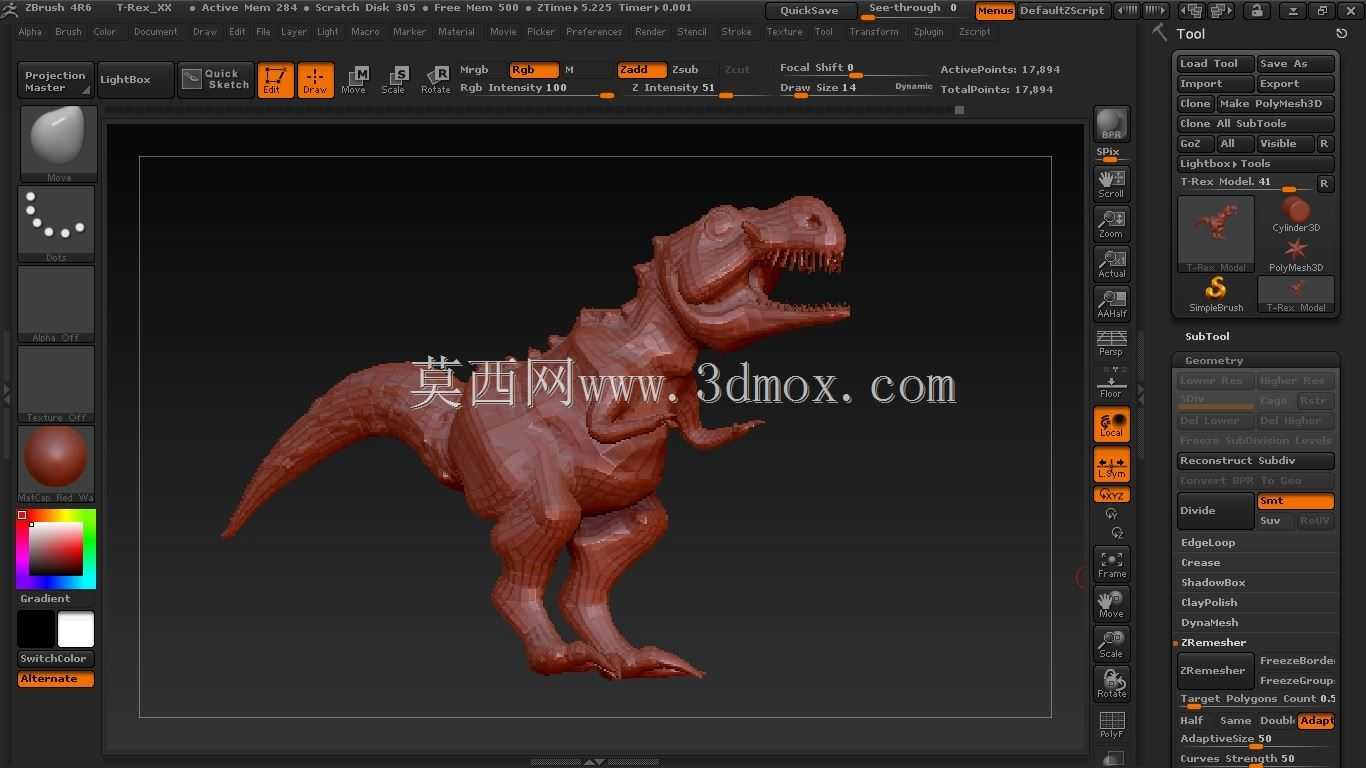Click the Move view icon in right shelf
This screenshot has width=1366, height=768.
point(1111,604)
